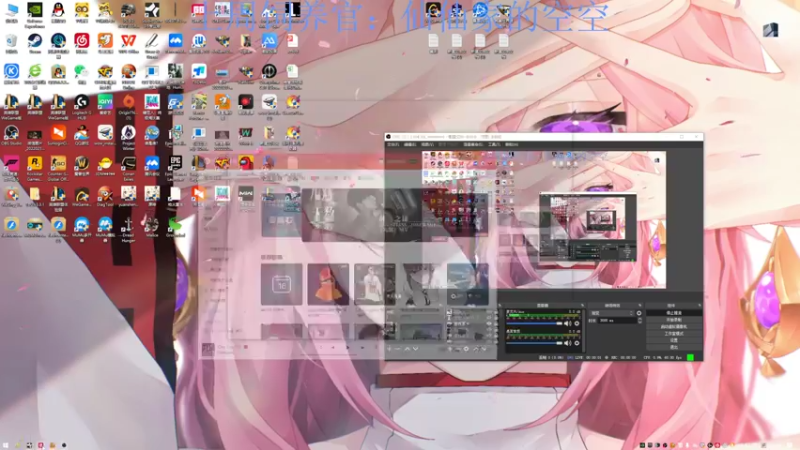The height and width of the screenshot is (450, 800).
Task: Open the blue Kugou K desktop icon
Action: 11,74
